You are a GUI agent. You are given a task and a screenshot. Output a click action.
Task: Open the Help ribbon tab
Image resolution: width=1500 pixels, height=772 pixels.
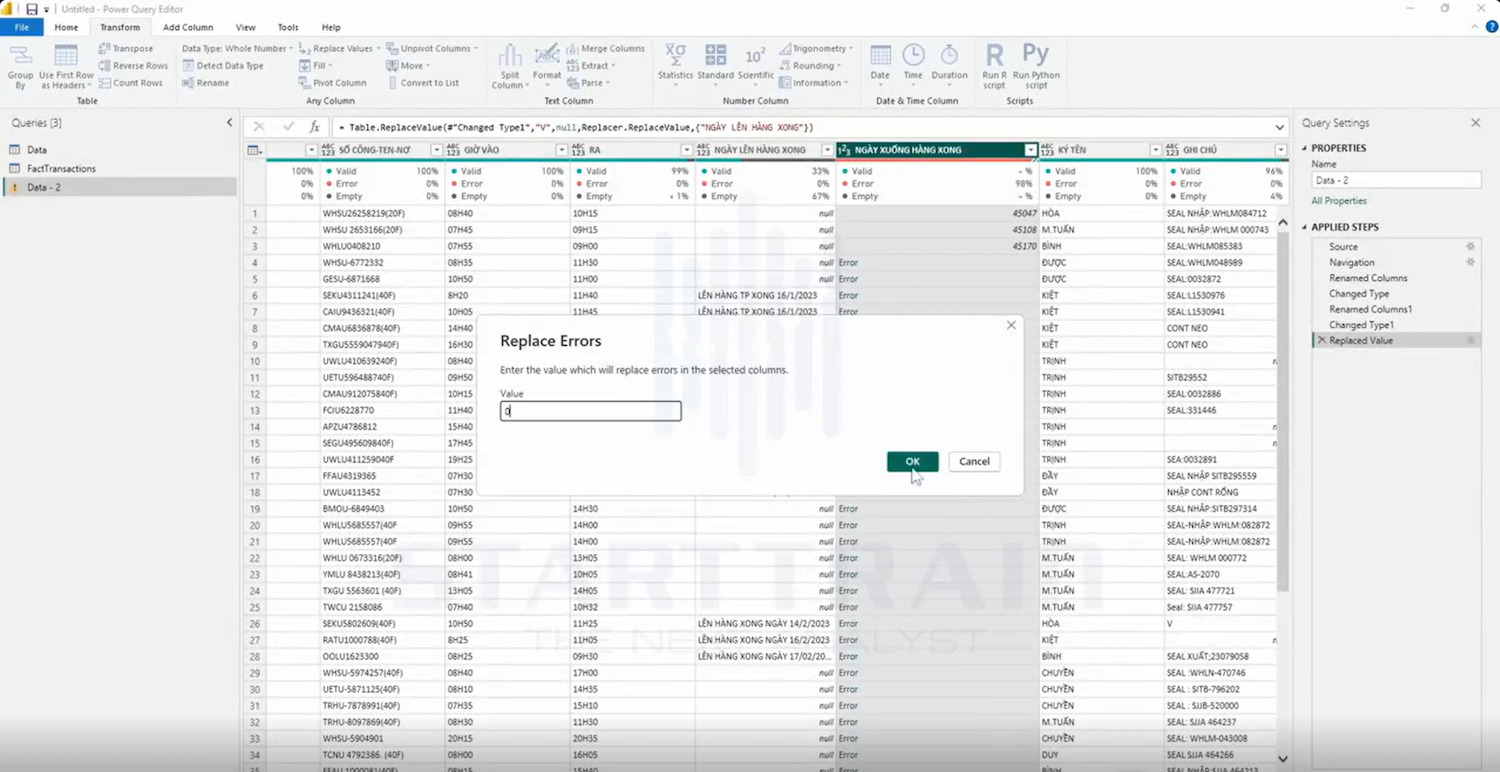click(331, 27)
